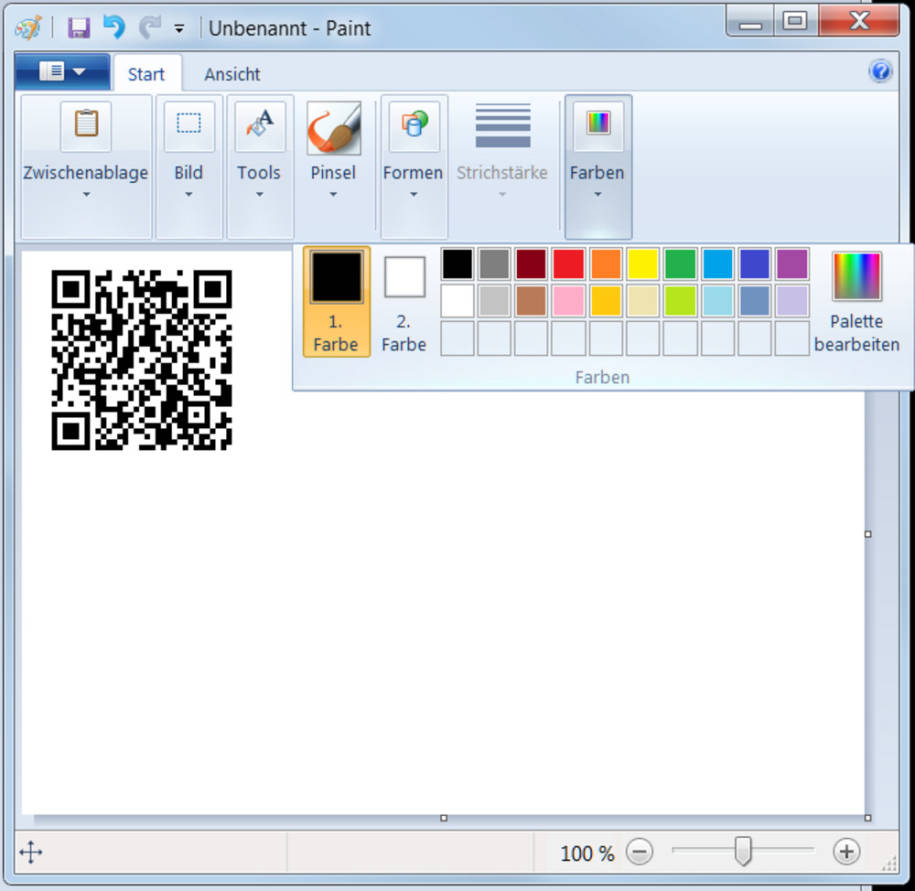Pick the purple color swatch

[x=792, y=264]
